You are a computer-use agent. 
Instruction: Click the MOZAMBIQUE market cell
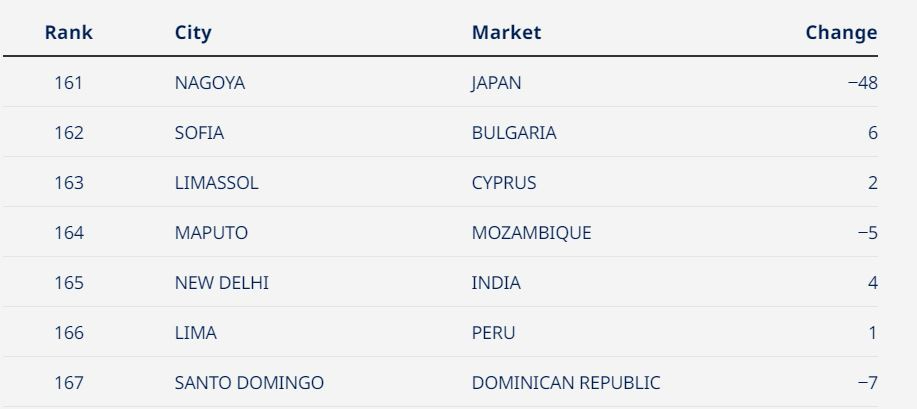532,233
